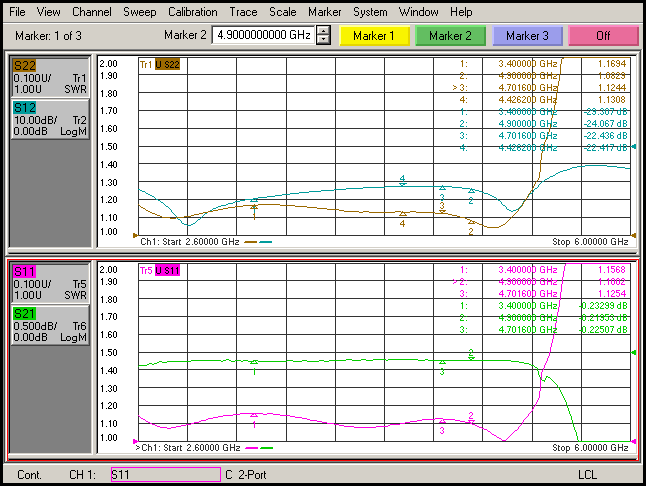The image size is (646, 486).
Task: Open the Calibration menu
Action: 193,12
